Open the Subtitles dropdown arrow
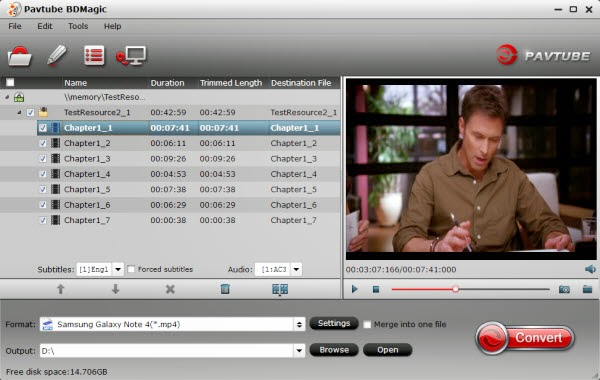 click(x=118, y=269)
